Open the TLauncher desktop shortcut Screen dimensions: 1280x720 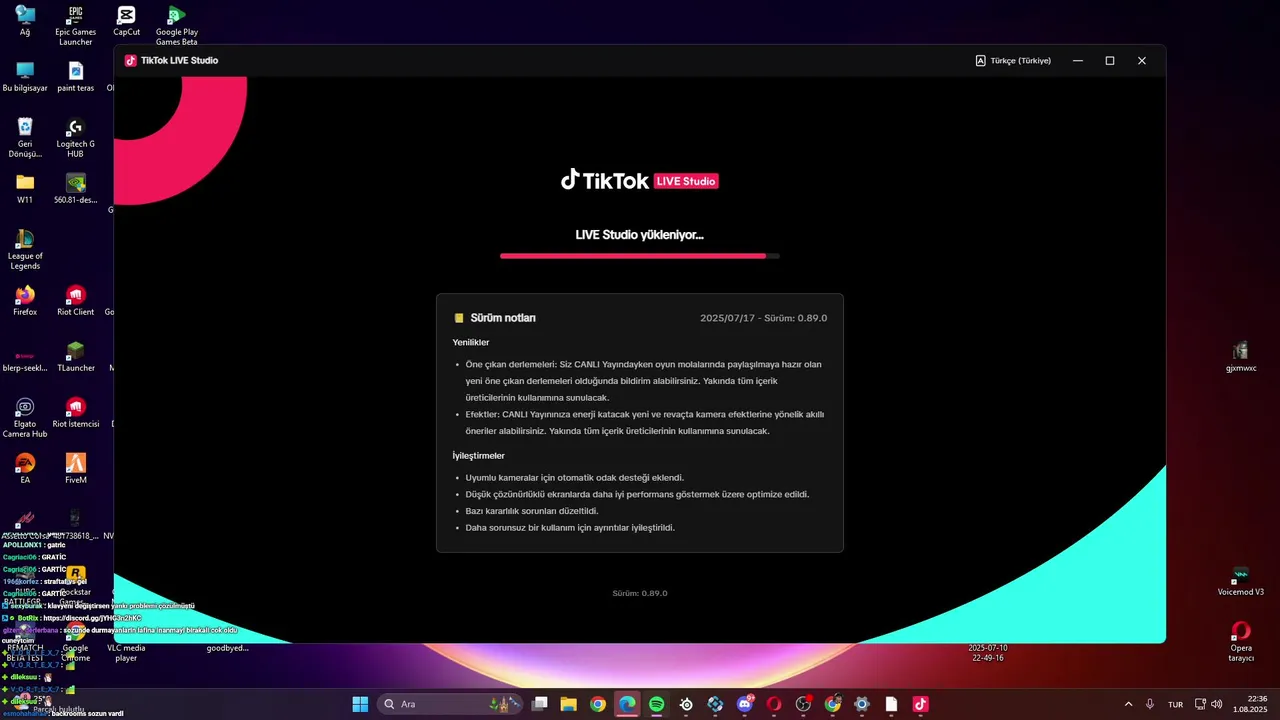coord(75,357)
